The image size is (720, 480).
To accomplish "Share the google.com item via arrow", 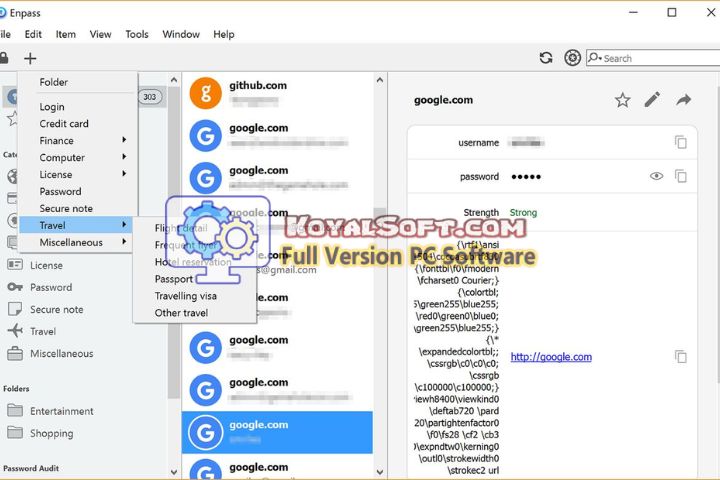I will pyautogui.click(x=683, y=100).
